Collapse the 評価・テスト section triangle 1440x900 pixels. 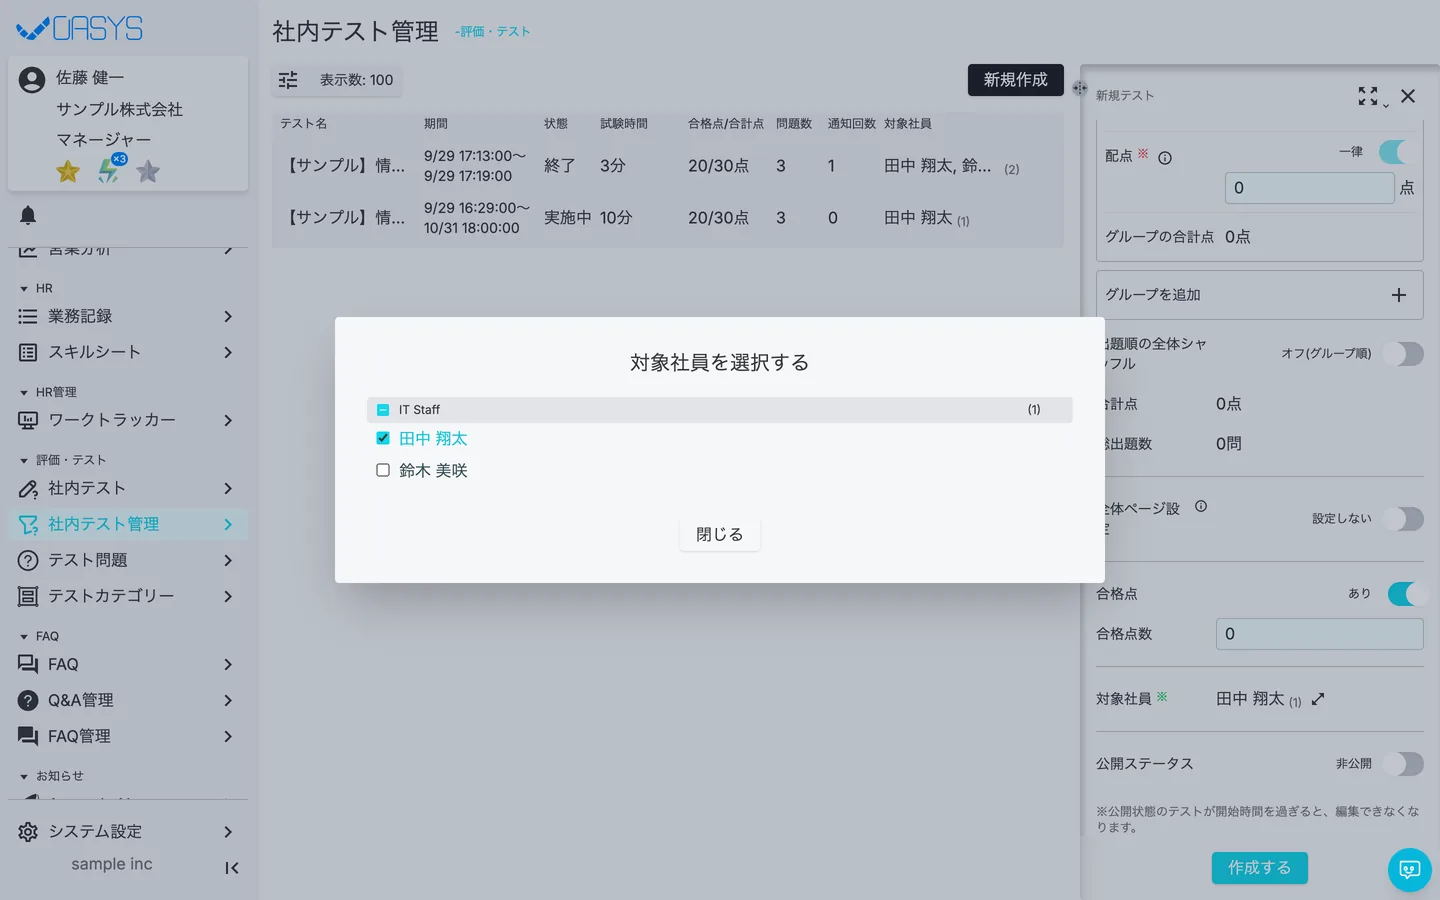24,461
